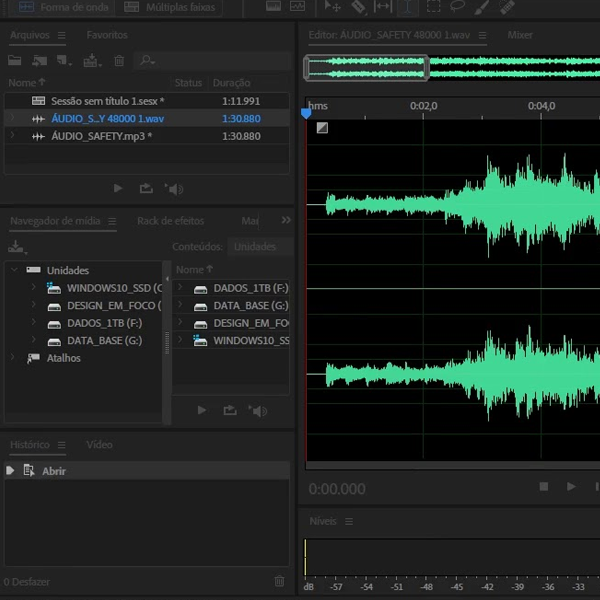The width and height of the screenshot is (600, 600).
Task: Delete selected file with Arquivos trash icon
Action: point(119,61)
